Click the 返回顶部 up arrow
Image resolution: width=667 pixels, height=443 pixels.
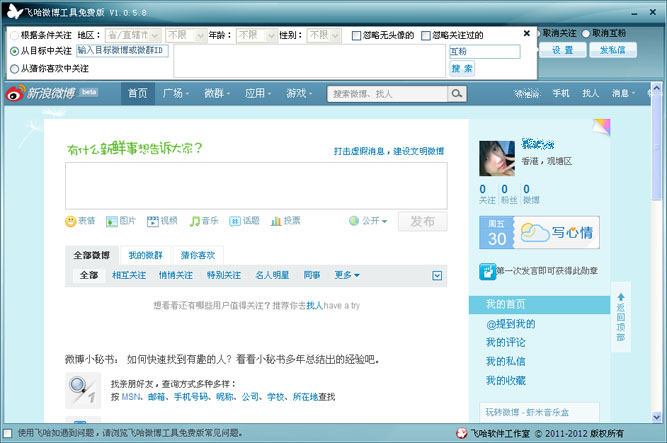[621, 297]
